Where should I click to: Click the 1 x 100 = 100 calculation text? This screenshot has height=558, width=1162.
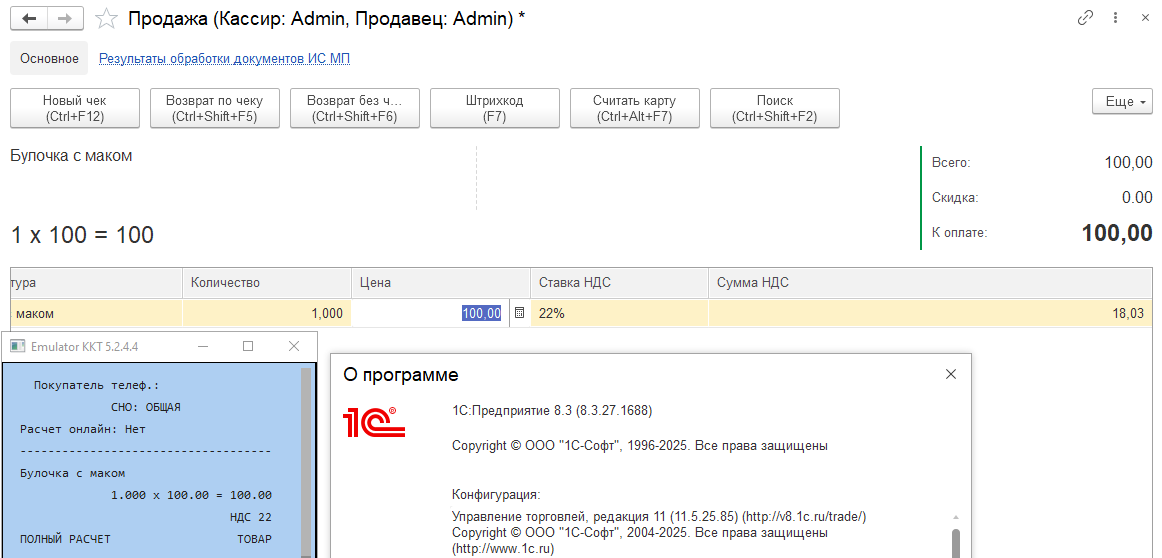82,235
